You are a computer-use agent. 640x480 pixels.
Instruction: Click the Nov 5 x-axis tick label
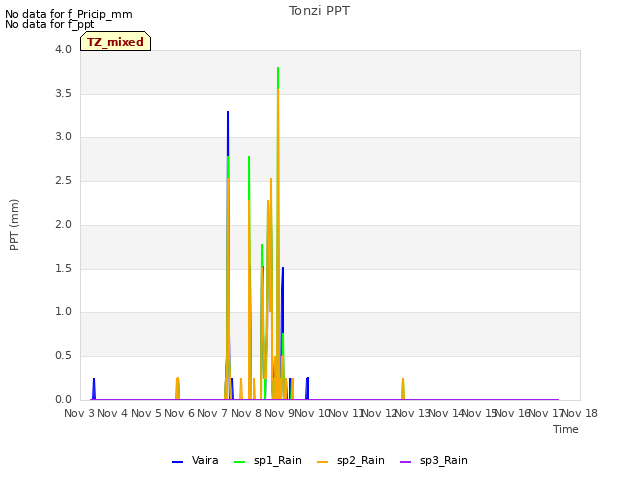(146, 413)
